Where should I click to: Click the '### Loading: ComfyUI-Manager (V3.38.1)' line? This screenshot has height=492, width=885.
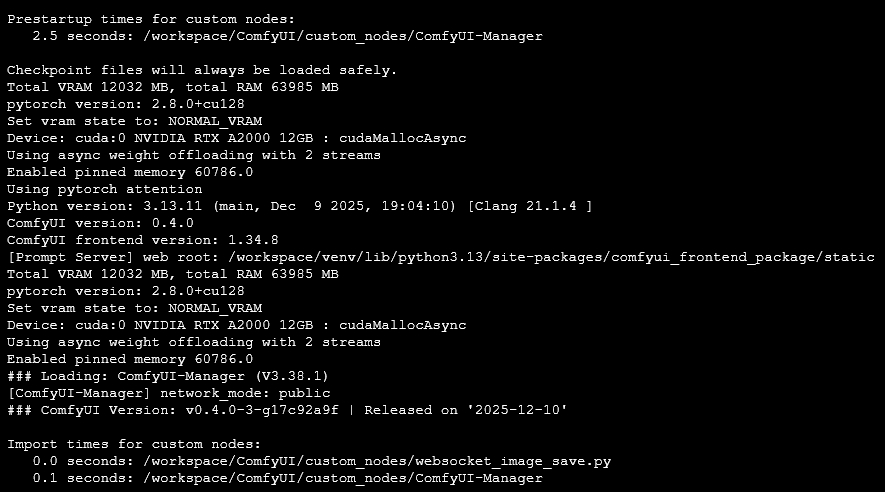tap(163, 376)
